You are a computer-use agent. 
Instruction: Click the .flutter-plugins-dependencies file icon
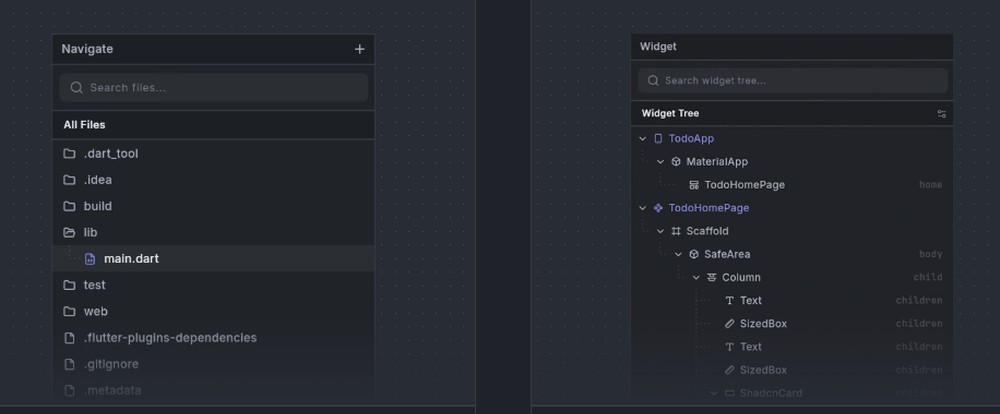point(70,337)
